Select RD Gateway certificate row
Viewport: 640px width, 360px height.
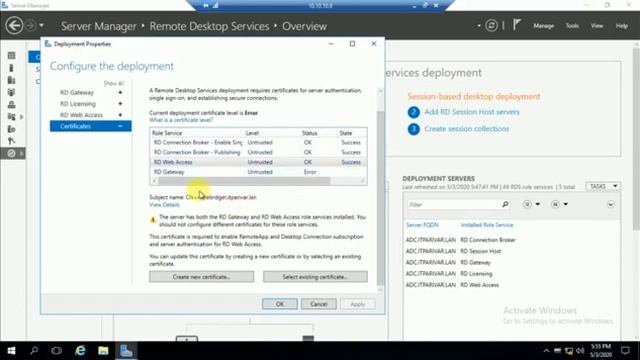click(x=258, y=172)
